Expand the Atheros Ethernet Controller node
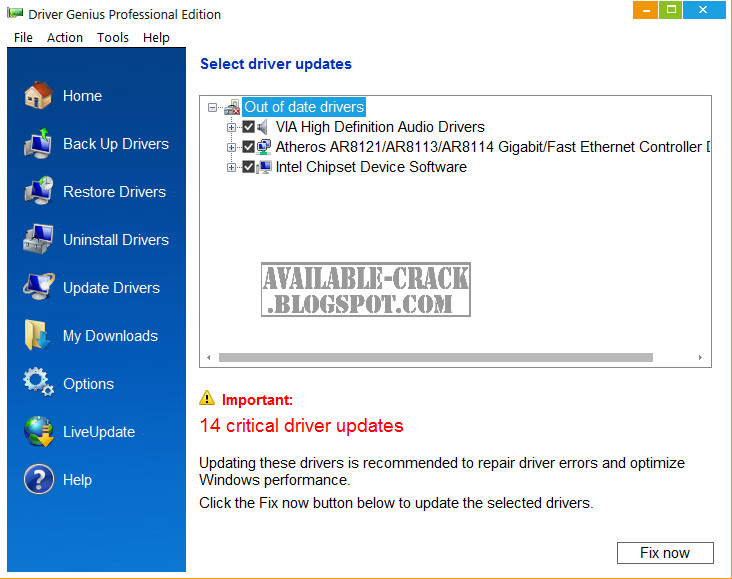This screenshot has width=732, height=579. click(x=231, y=147)
